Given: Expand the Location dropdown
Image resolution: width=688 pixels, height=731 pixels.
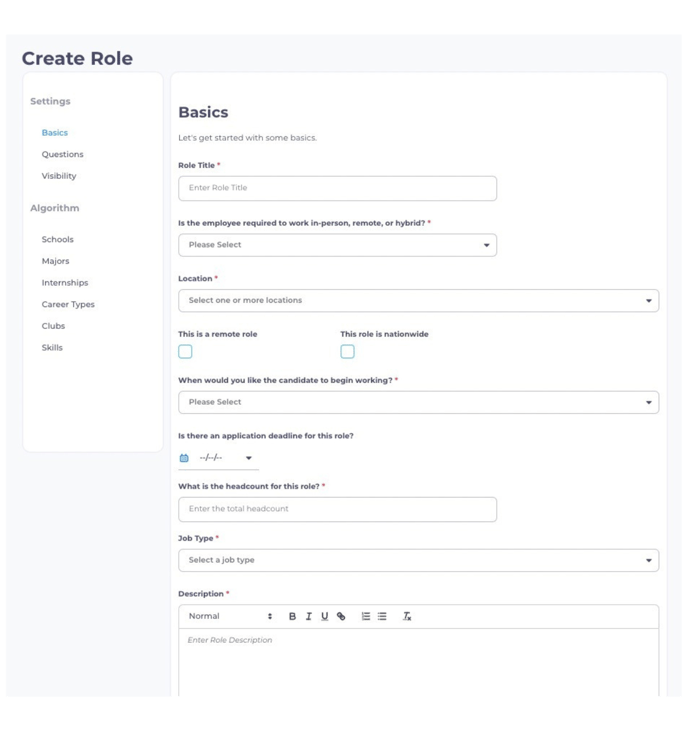Looking at the screenshot, I should tap(418, 300).
